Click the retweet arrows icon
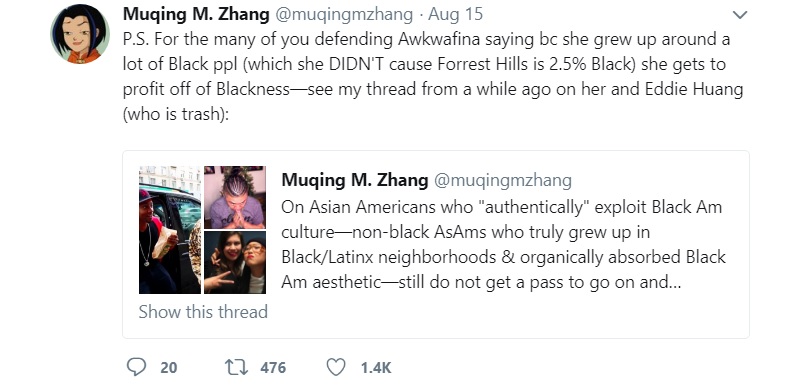 (236, 367)
